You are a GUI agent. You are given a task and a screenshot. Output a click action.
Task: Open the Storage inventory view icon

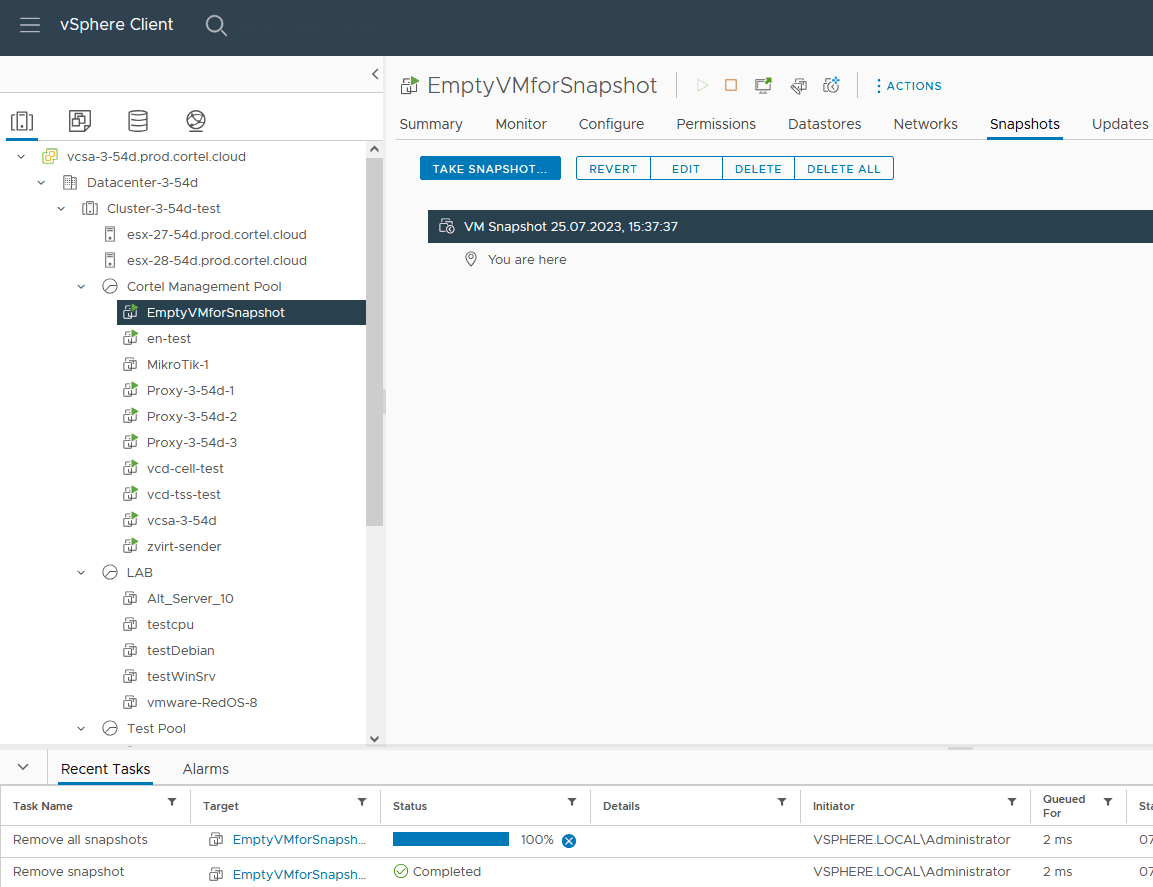coord(138,121)
